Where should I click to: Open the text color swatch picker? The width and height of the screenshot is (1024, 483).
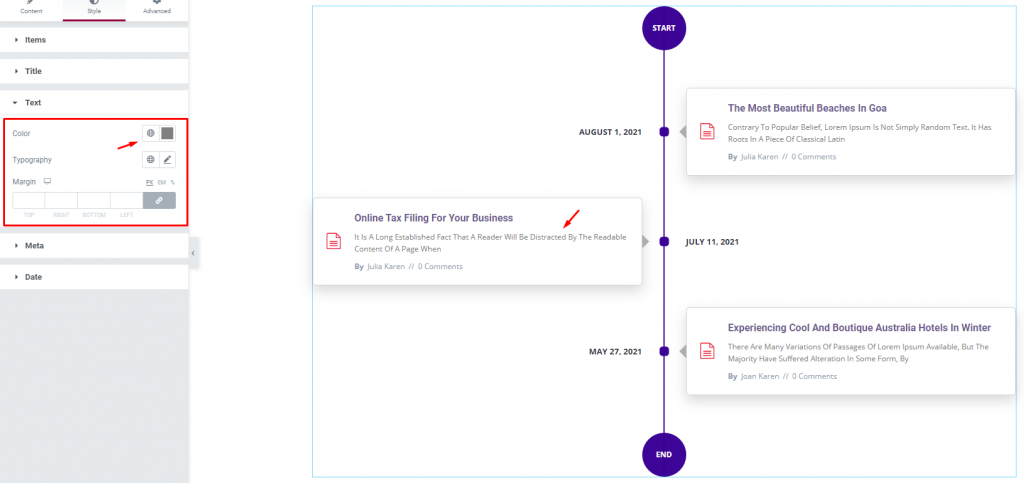click(x=167, y=133)
